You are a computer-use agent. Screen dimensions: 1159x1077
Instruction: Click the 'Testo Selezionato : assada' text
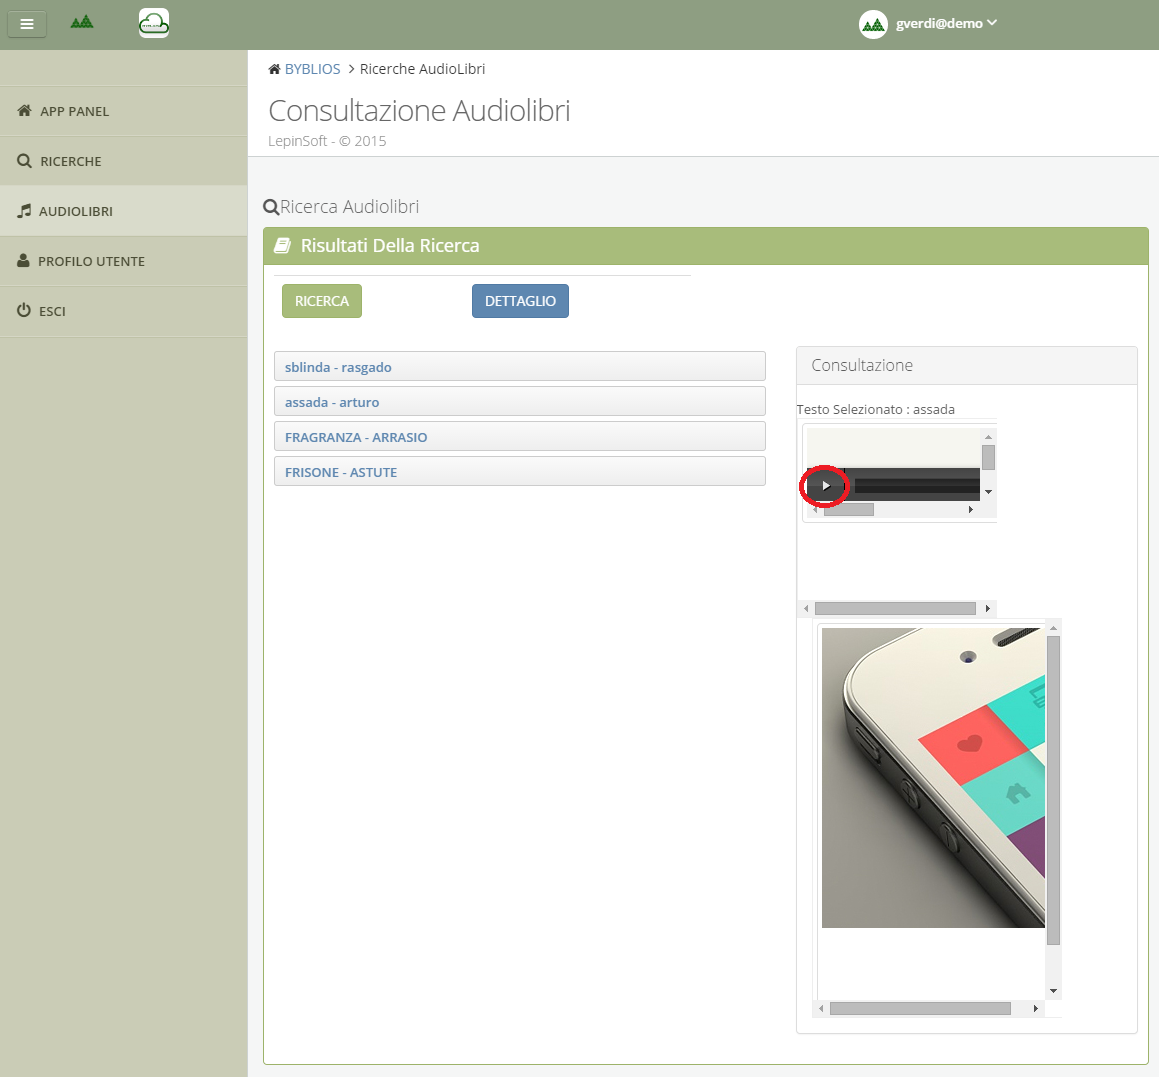tap(875, 410)
